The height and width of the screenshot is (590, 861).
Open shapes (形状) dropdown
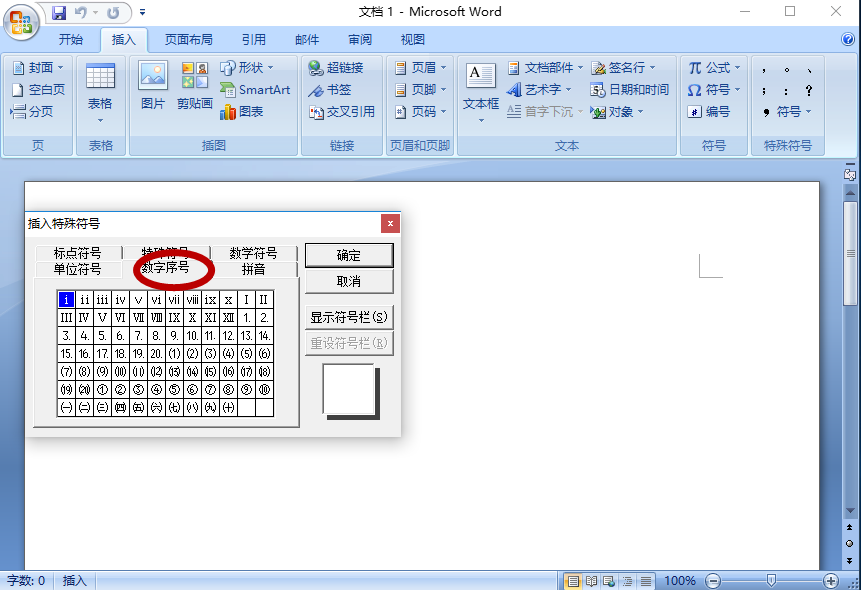(247, 68)
